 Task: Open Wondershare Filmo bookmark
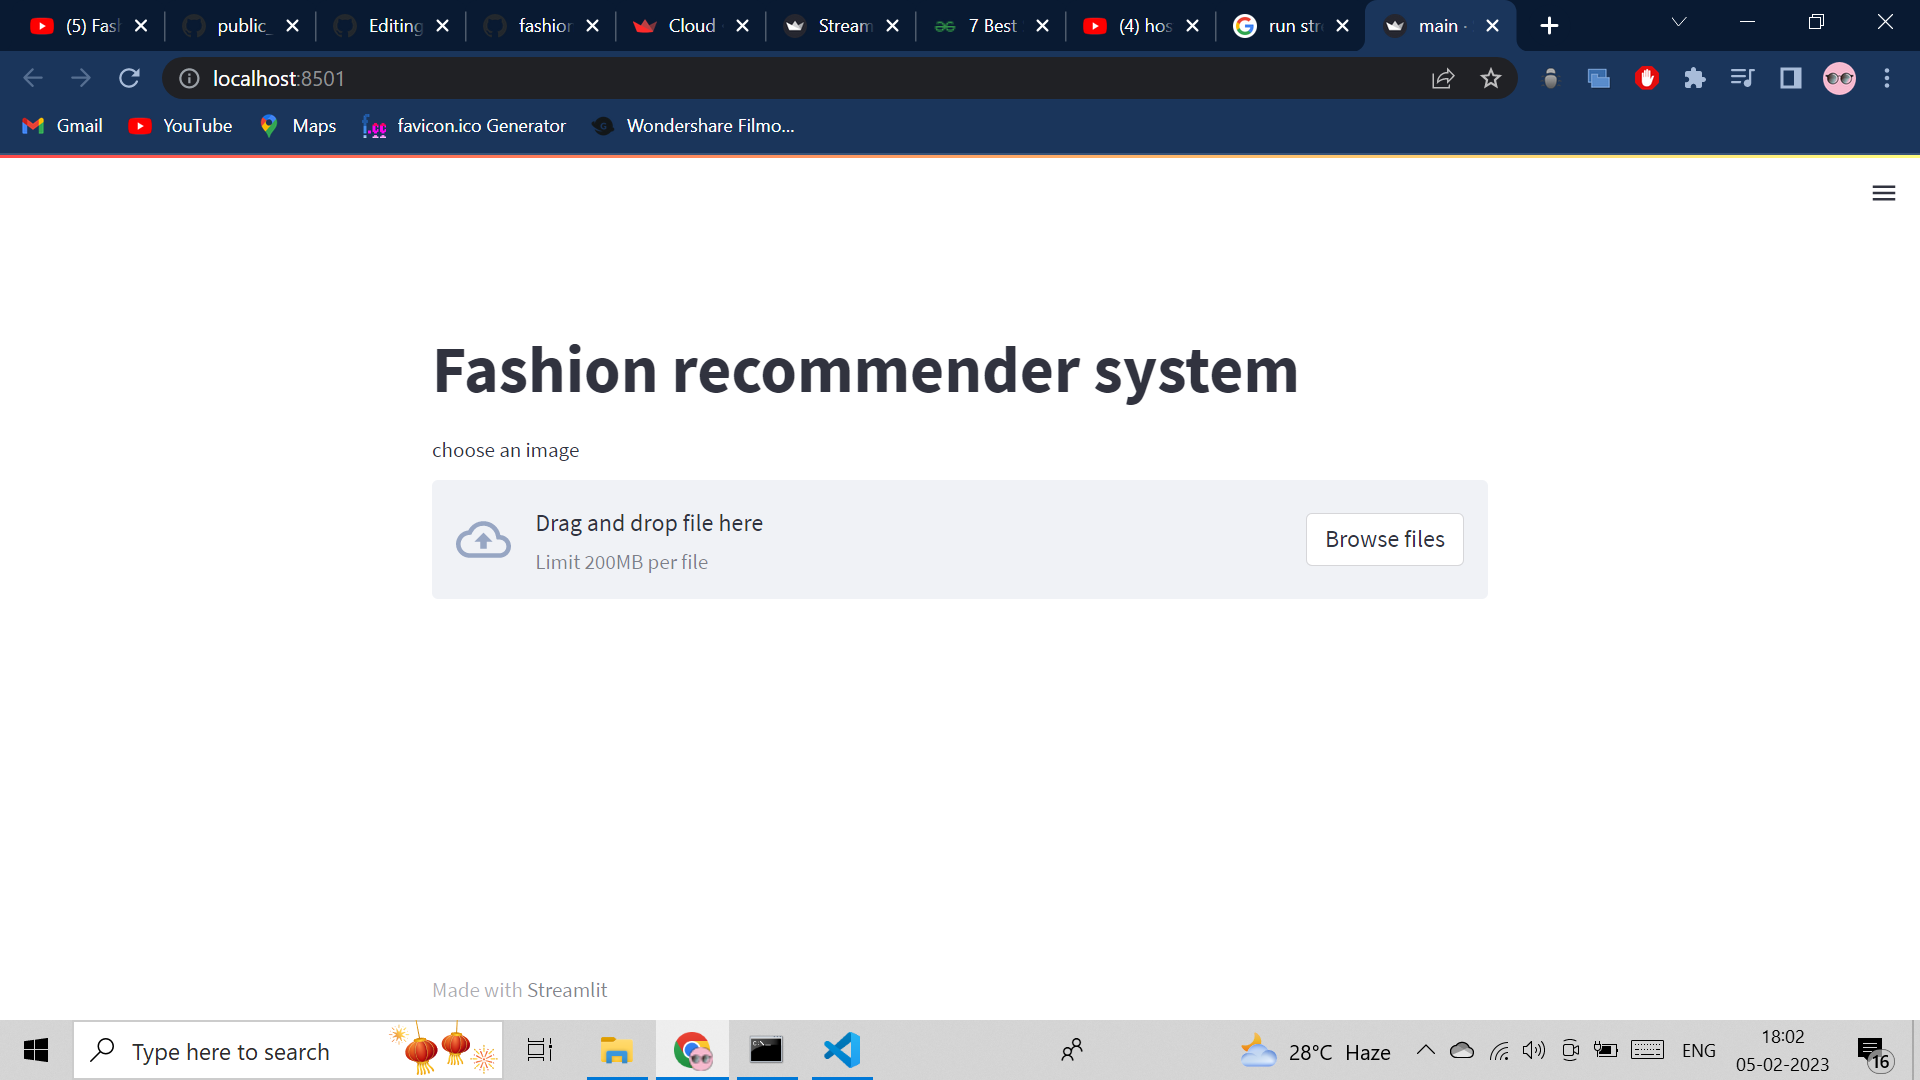(x=693, y=126)
